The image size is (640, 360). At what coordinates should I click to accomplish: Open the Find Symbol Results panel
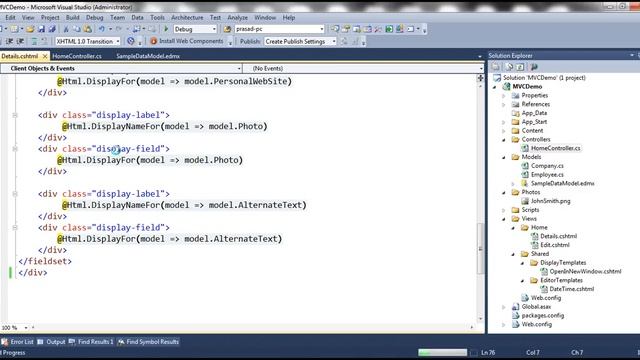[x=148, y=342]
